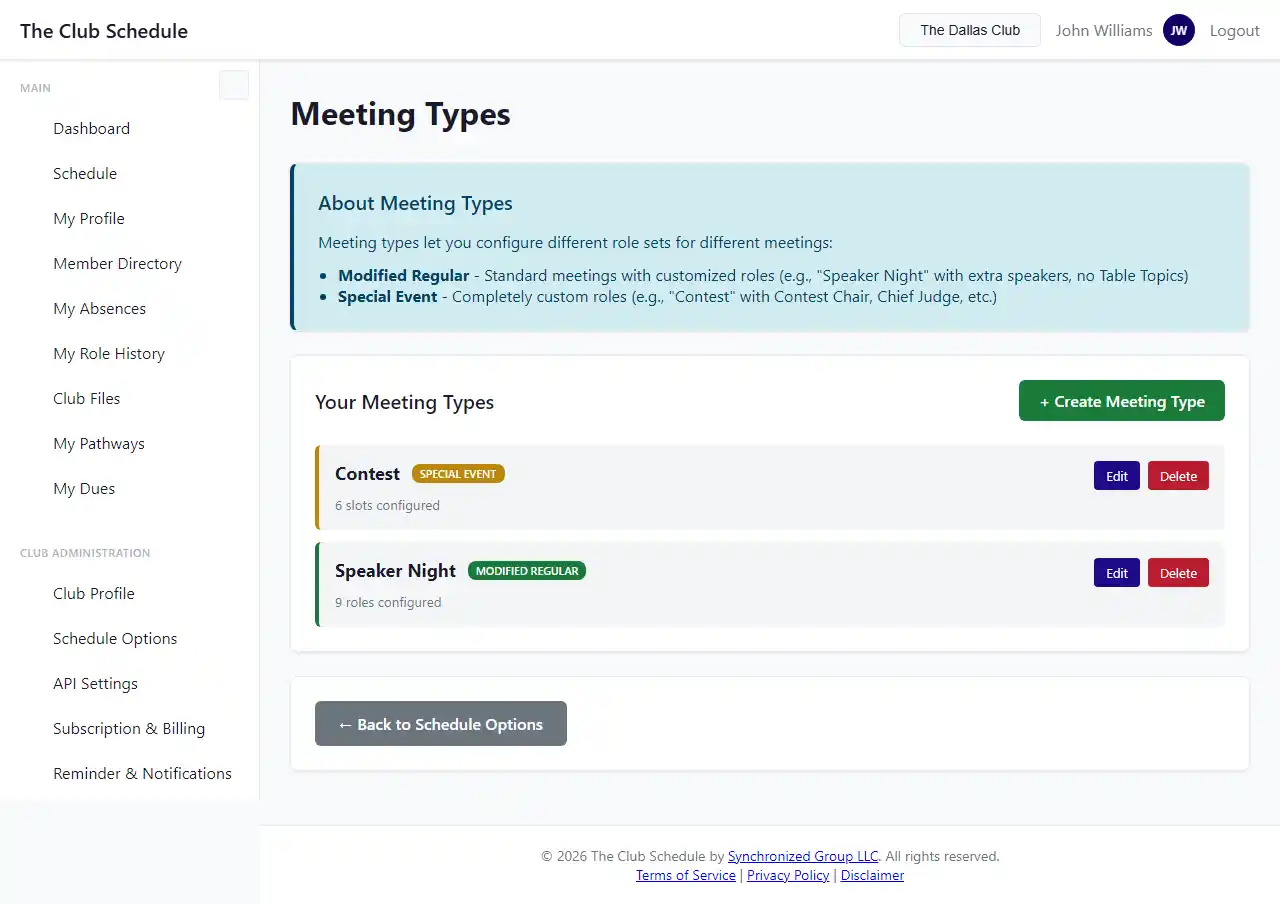Go to Schedule in sidebar
Image resolution: width=1280 pixels, height=904 pixels.
tap(85, 174)
